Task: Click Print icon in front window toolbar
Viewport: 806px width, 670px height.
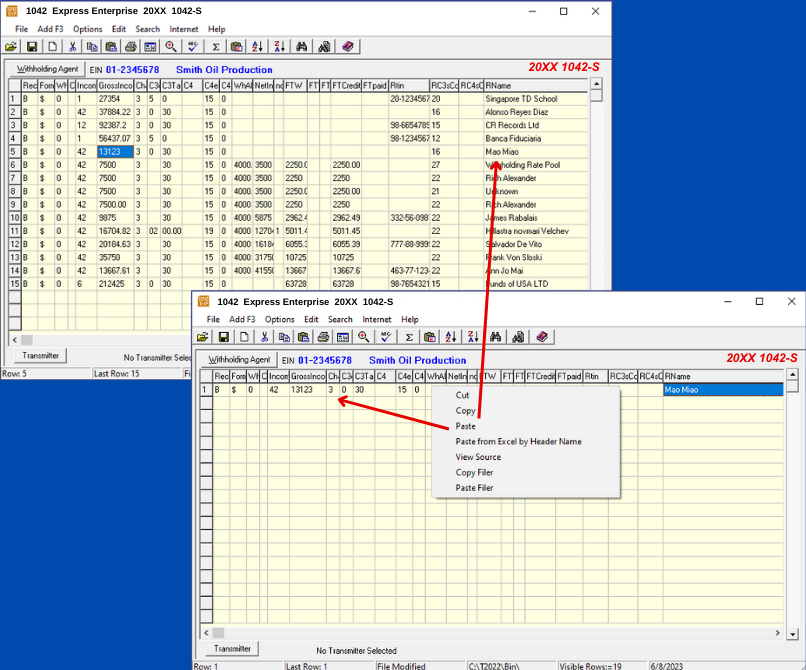Action: 322,337
